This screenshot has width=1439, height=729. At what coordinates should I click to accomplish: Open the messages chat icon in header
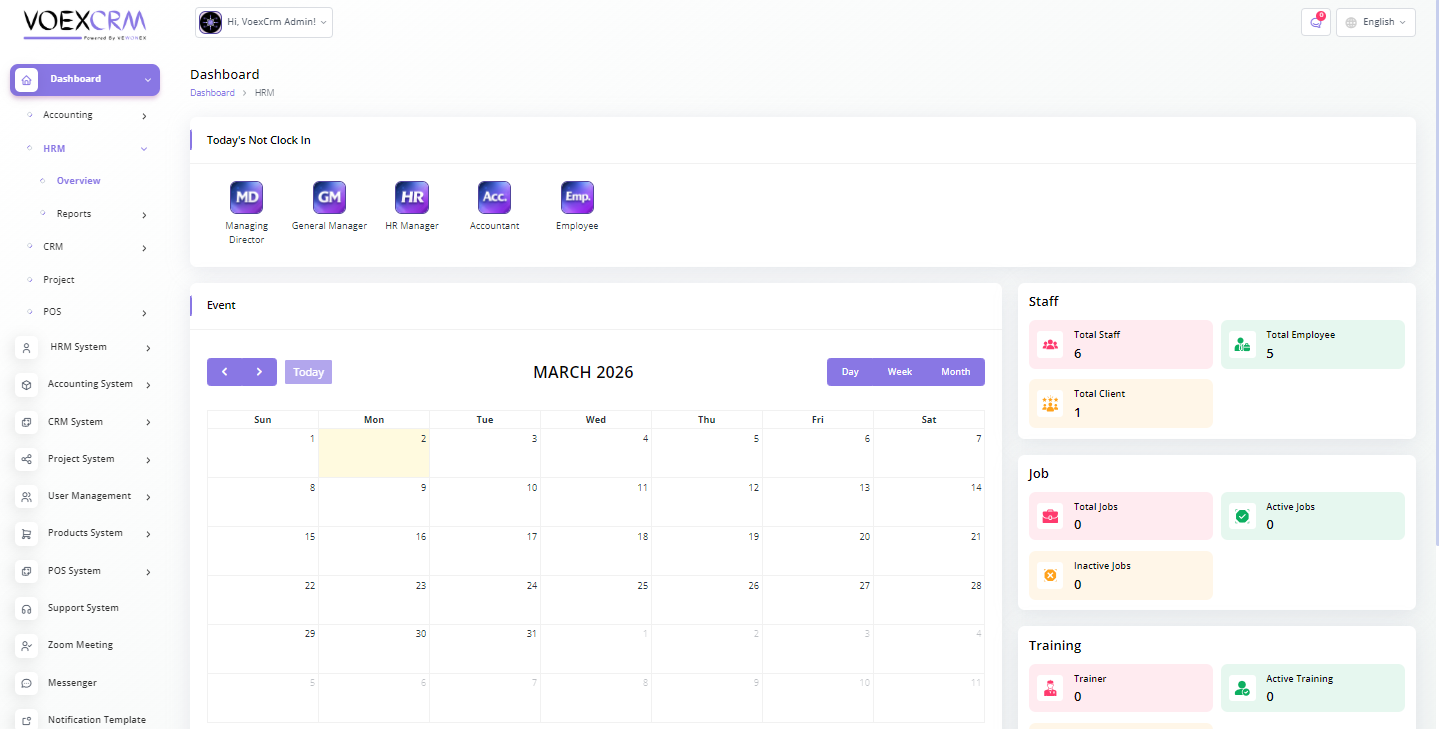[x=1315, y=22]
